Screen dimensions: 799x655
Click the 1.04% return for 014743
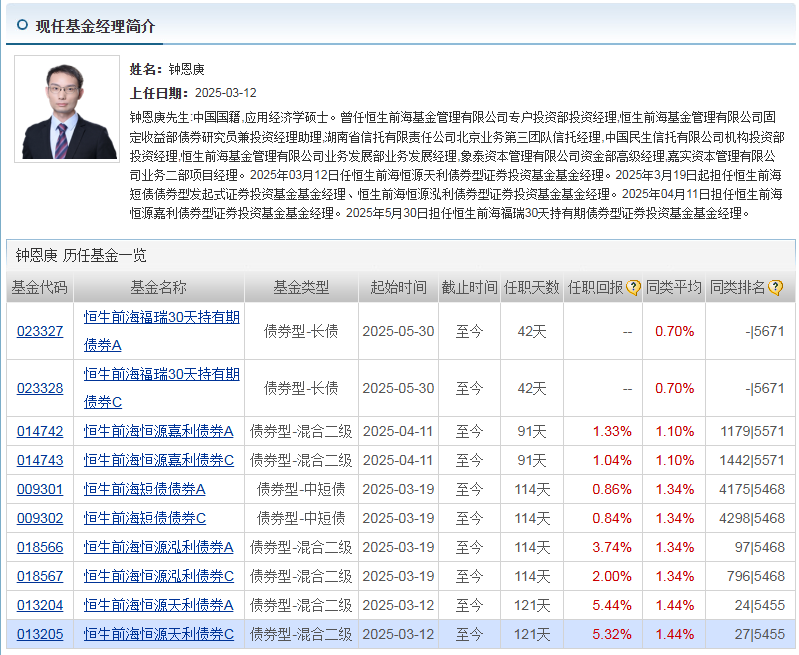[x=611, y=460]
